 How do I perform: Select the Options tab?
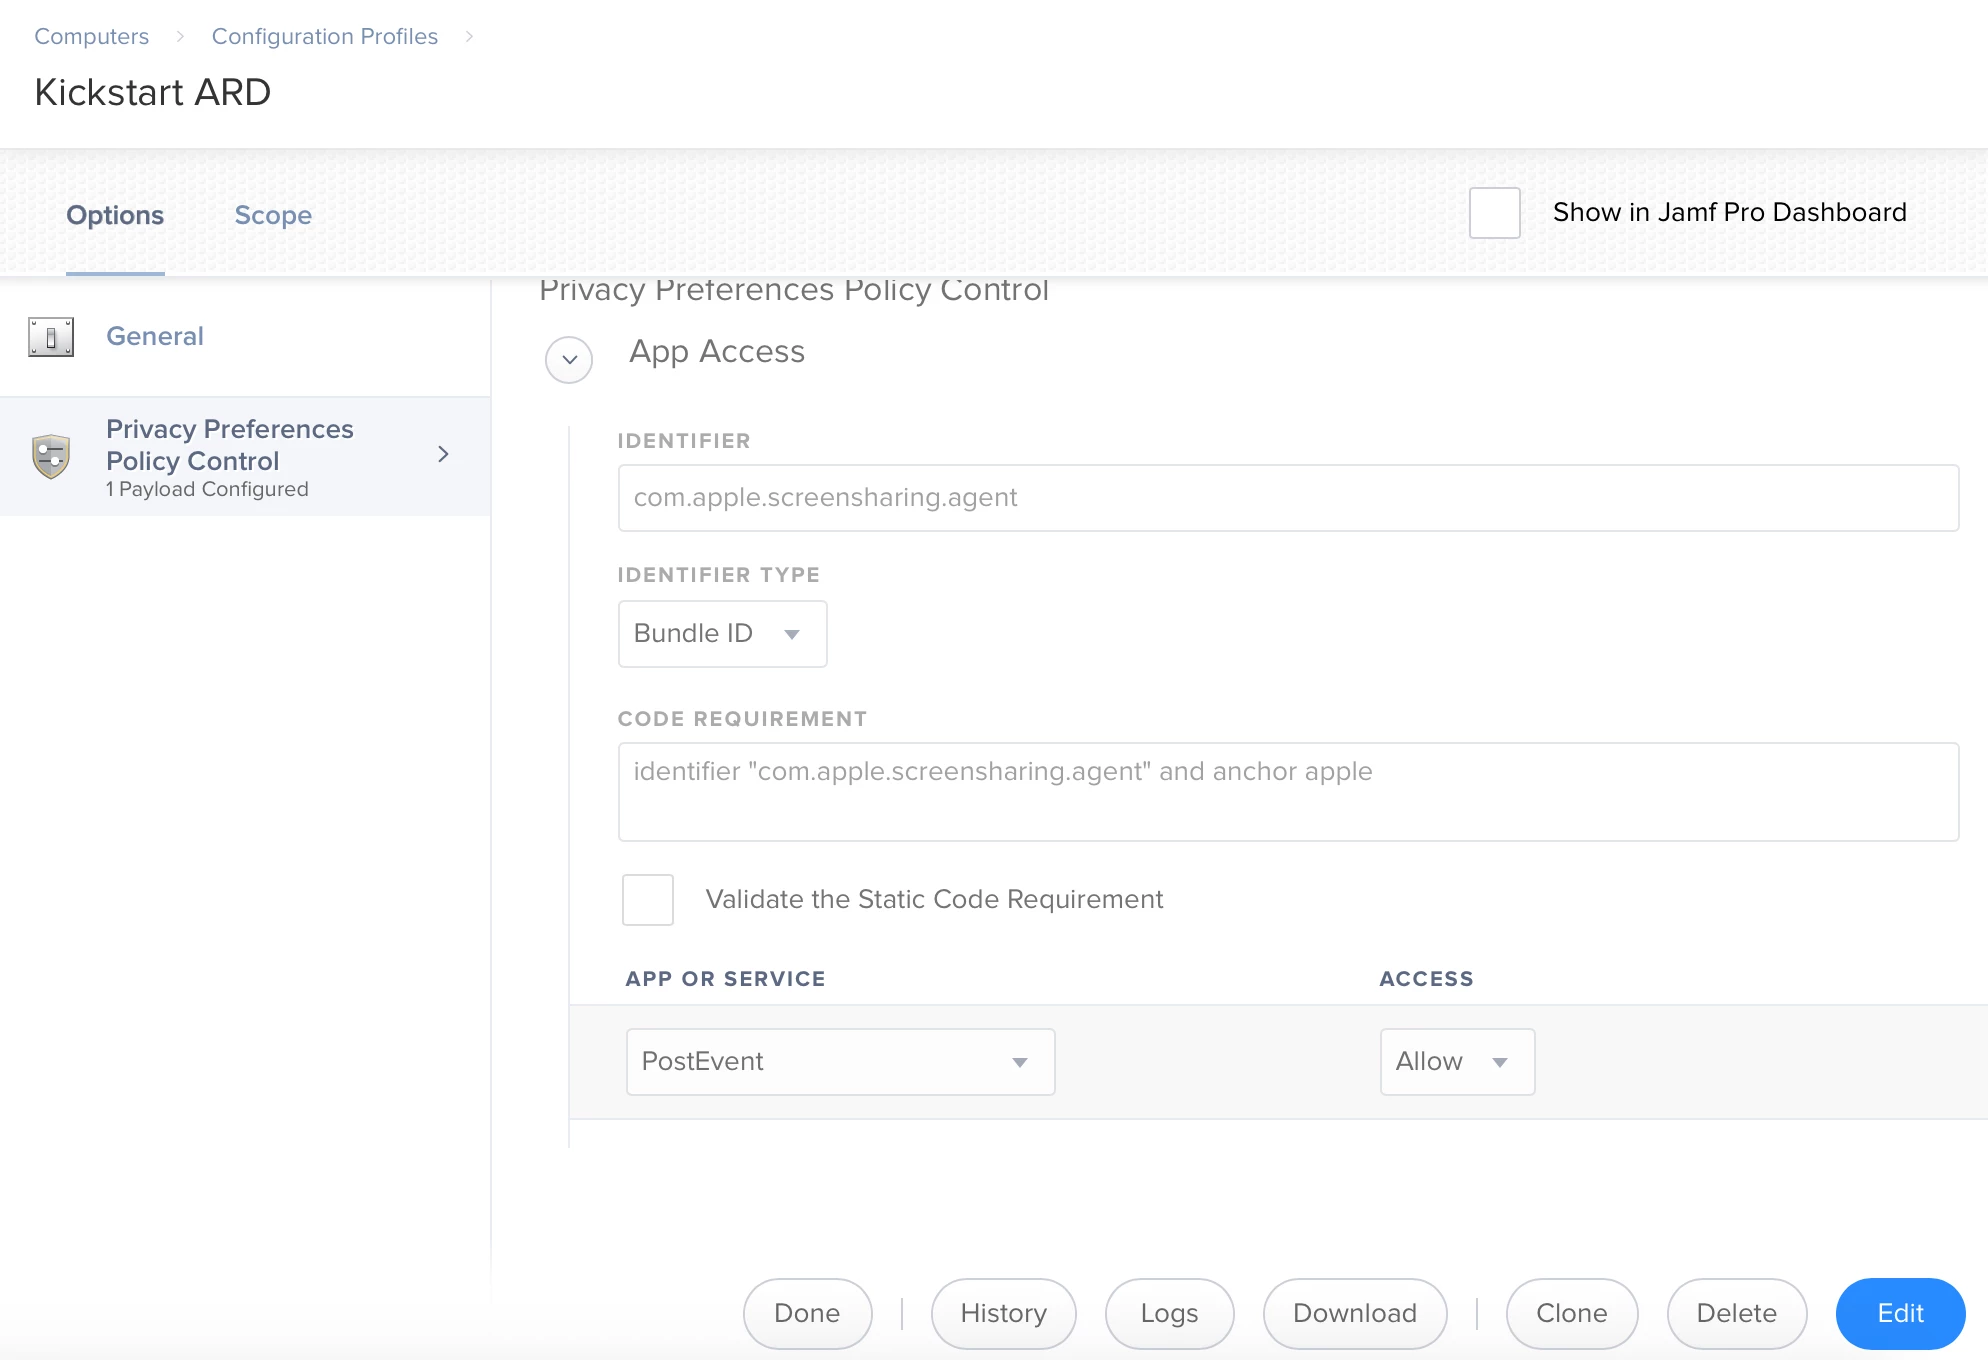pos(115,215)
